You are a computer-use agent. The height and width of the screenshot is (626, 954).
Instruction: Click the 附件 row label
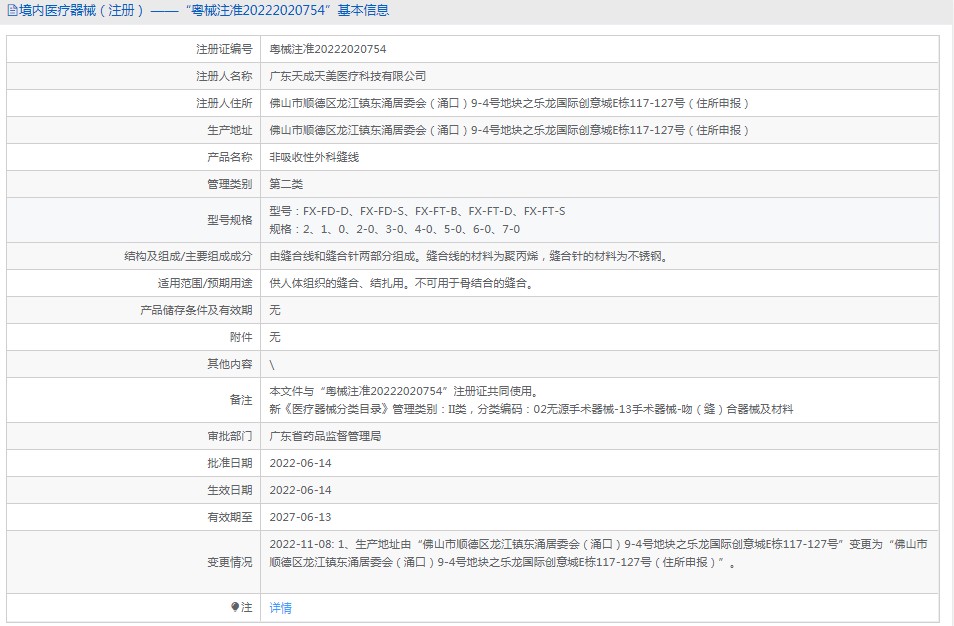coord(241,336)
